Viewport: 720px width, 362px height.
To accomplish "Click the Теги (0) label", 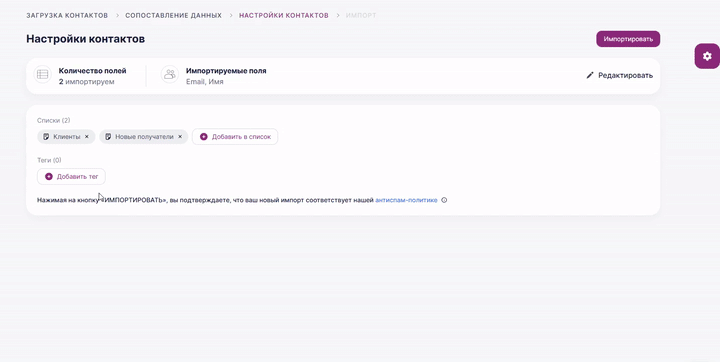I will (x=49, y=160).
